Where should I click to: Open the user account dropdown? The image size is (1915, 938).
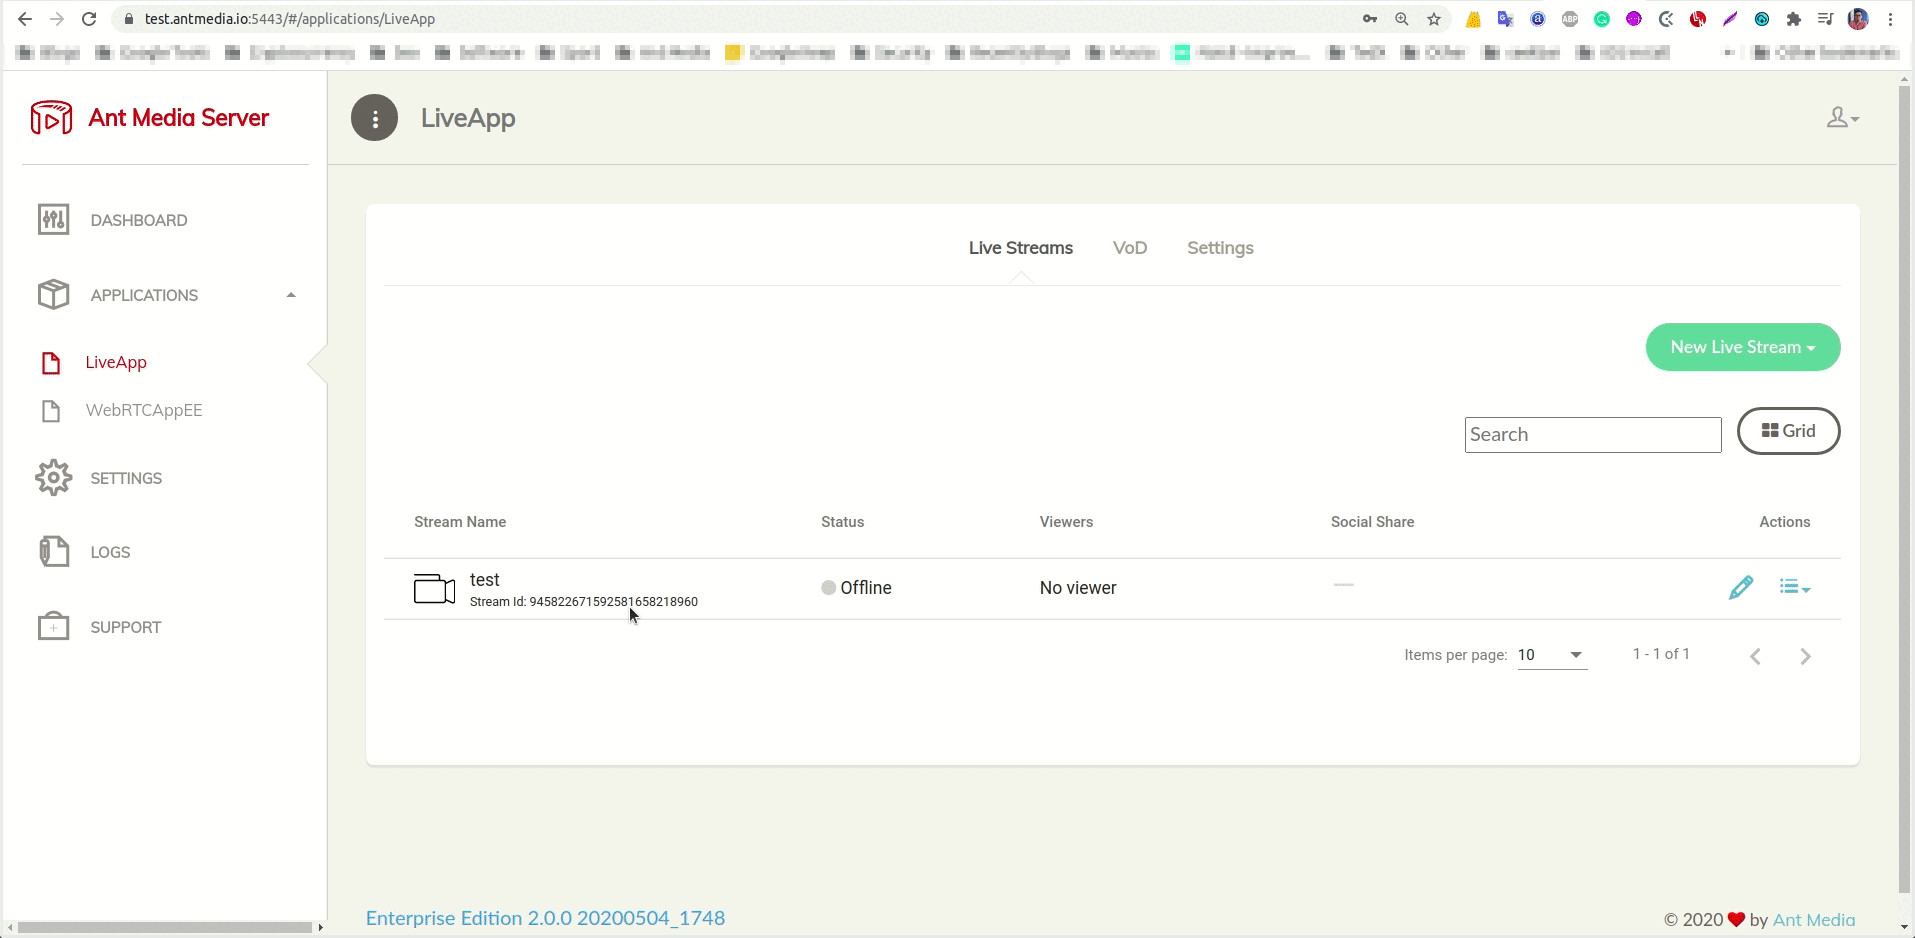point(1842,118)
